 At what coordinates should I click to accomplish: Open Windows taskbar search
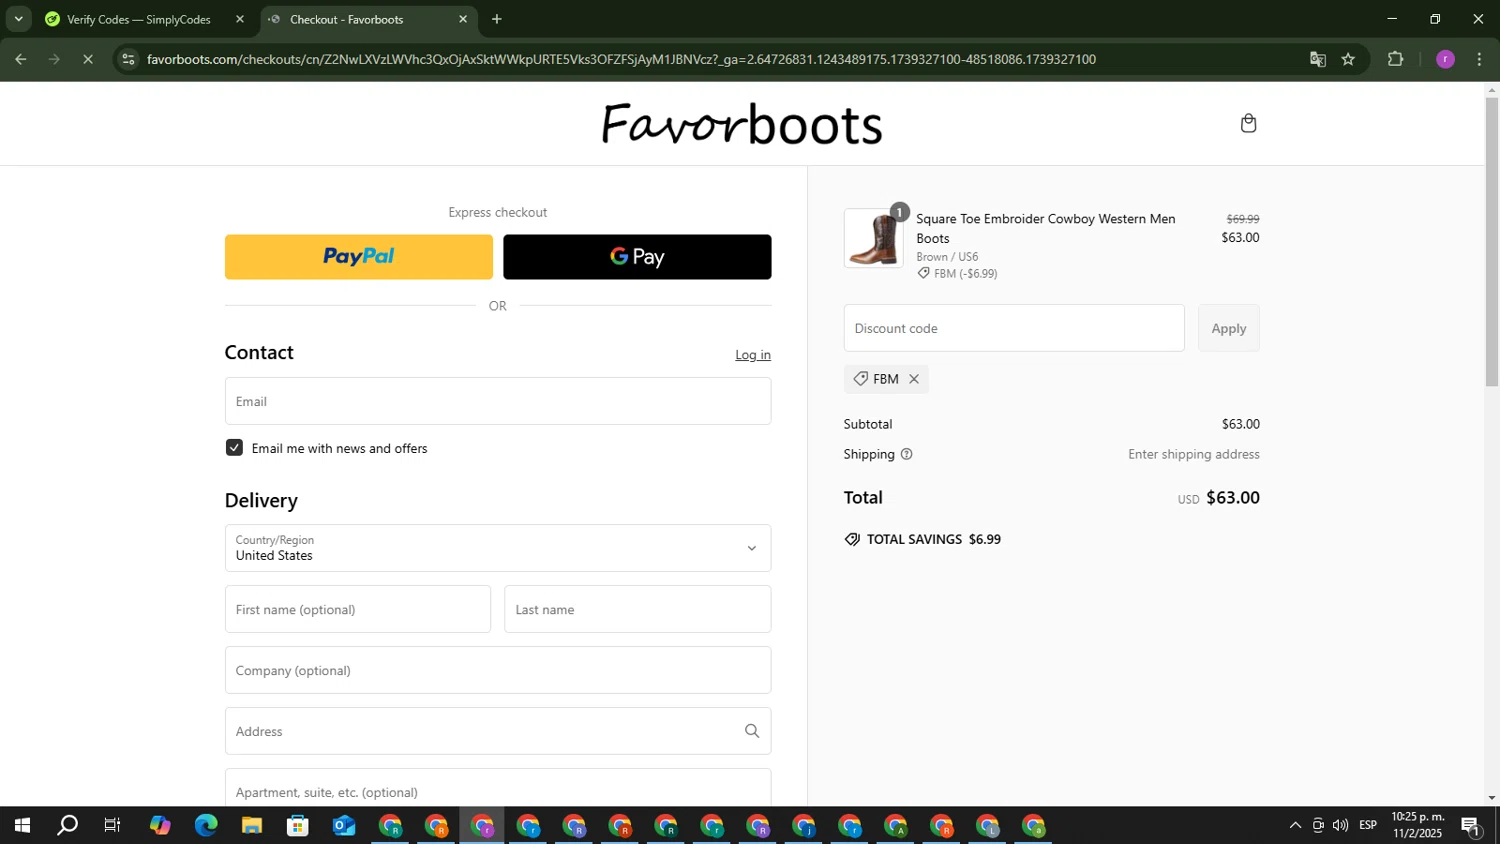click(x=67, y=826)
